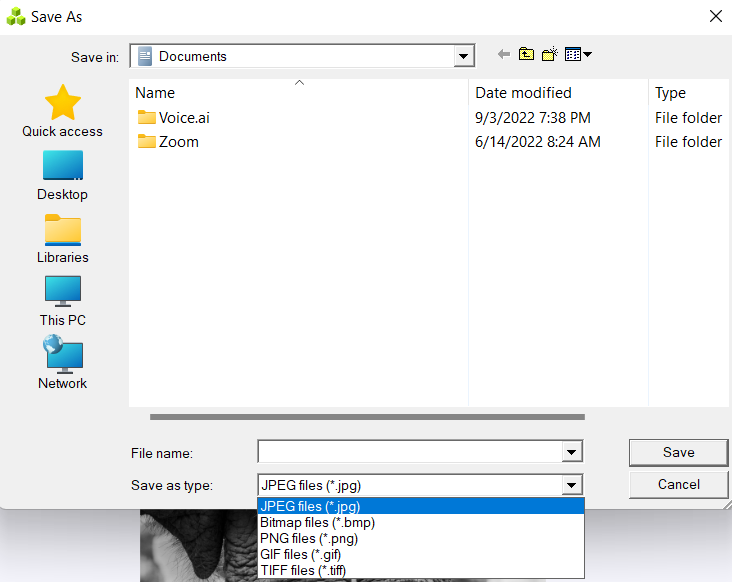This screenshot has width=732, height=582.
Task: Pick Bitmap files (*.bmp) option
Action: coord(317,522)
